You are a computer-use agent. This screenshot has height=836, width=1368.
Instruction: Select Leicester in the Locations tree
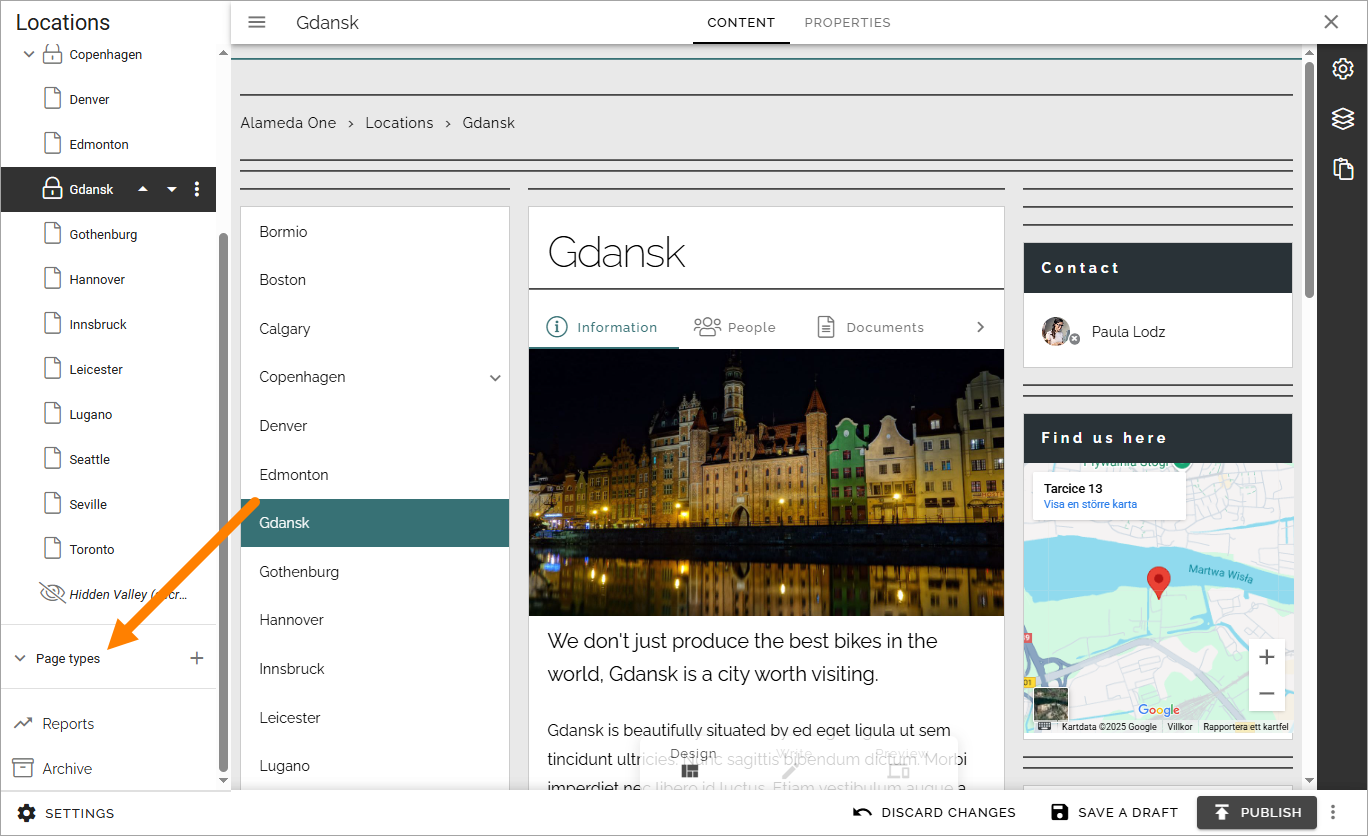click(96, 369)
